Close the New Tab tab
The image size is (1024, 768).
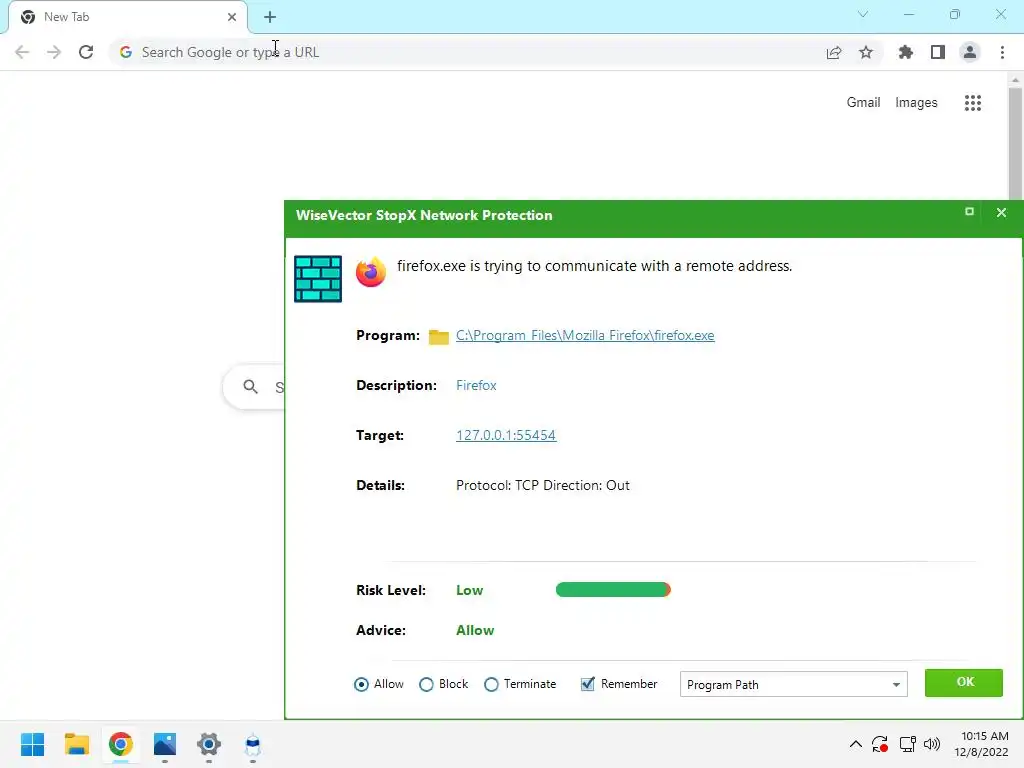232,17
